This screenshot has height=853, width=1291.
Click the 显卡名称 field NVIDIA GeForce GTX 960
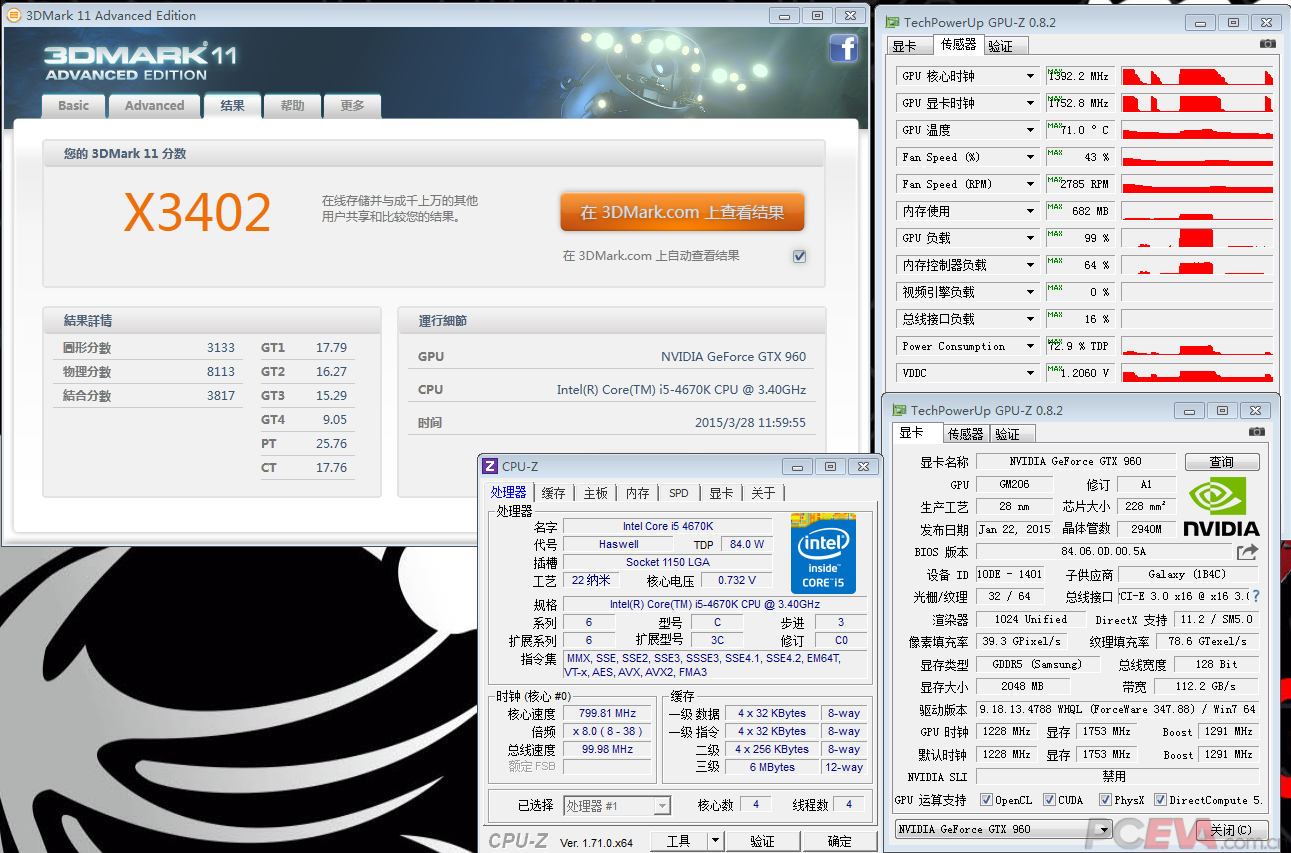[x=1075, y=461]
